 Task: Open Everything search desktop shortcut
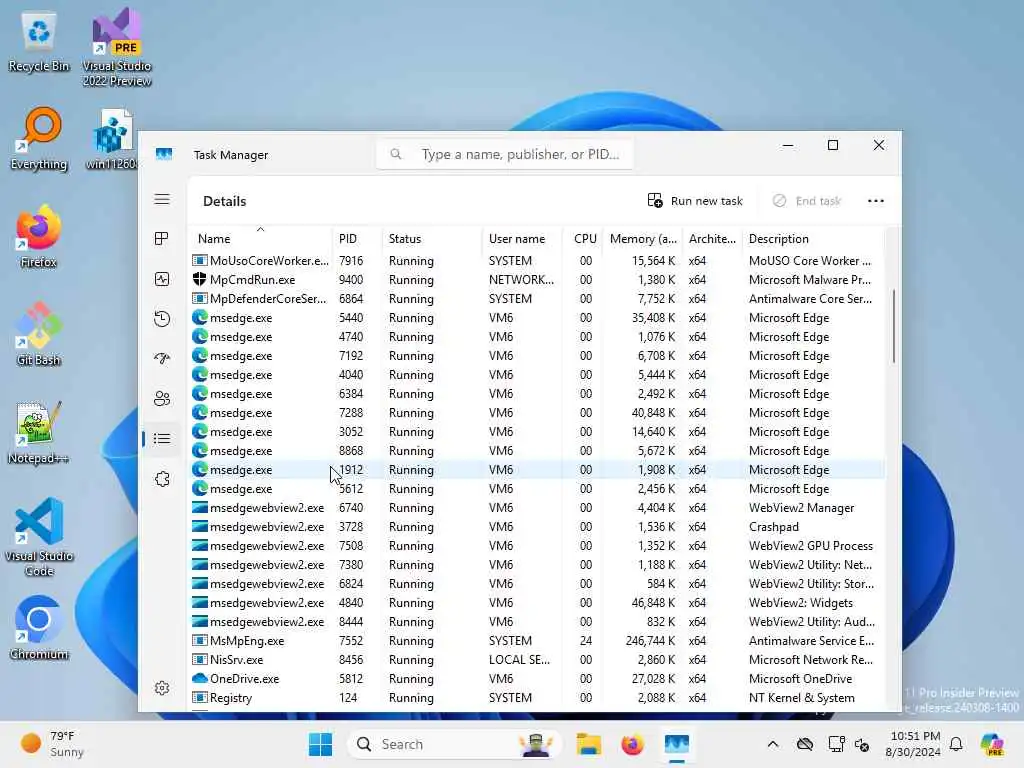point(39,139)
